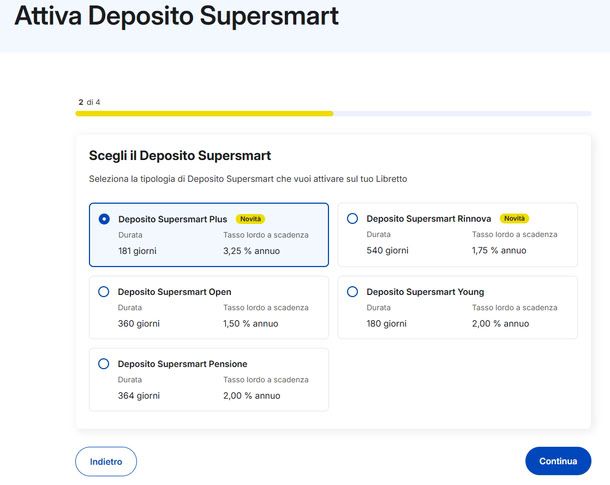610x485 pixels.
Task: Click heading 'Scegli il Deposito Supersmart'
Action: pyautogui.click(x=180, y=156)
